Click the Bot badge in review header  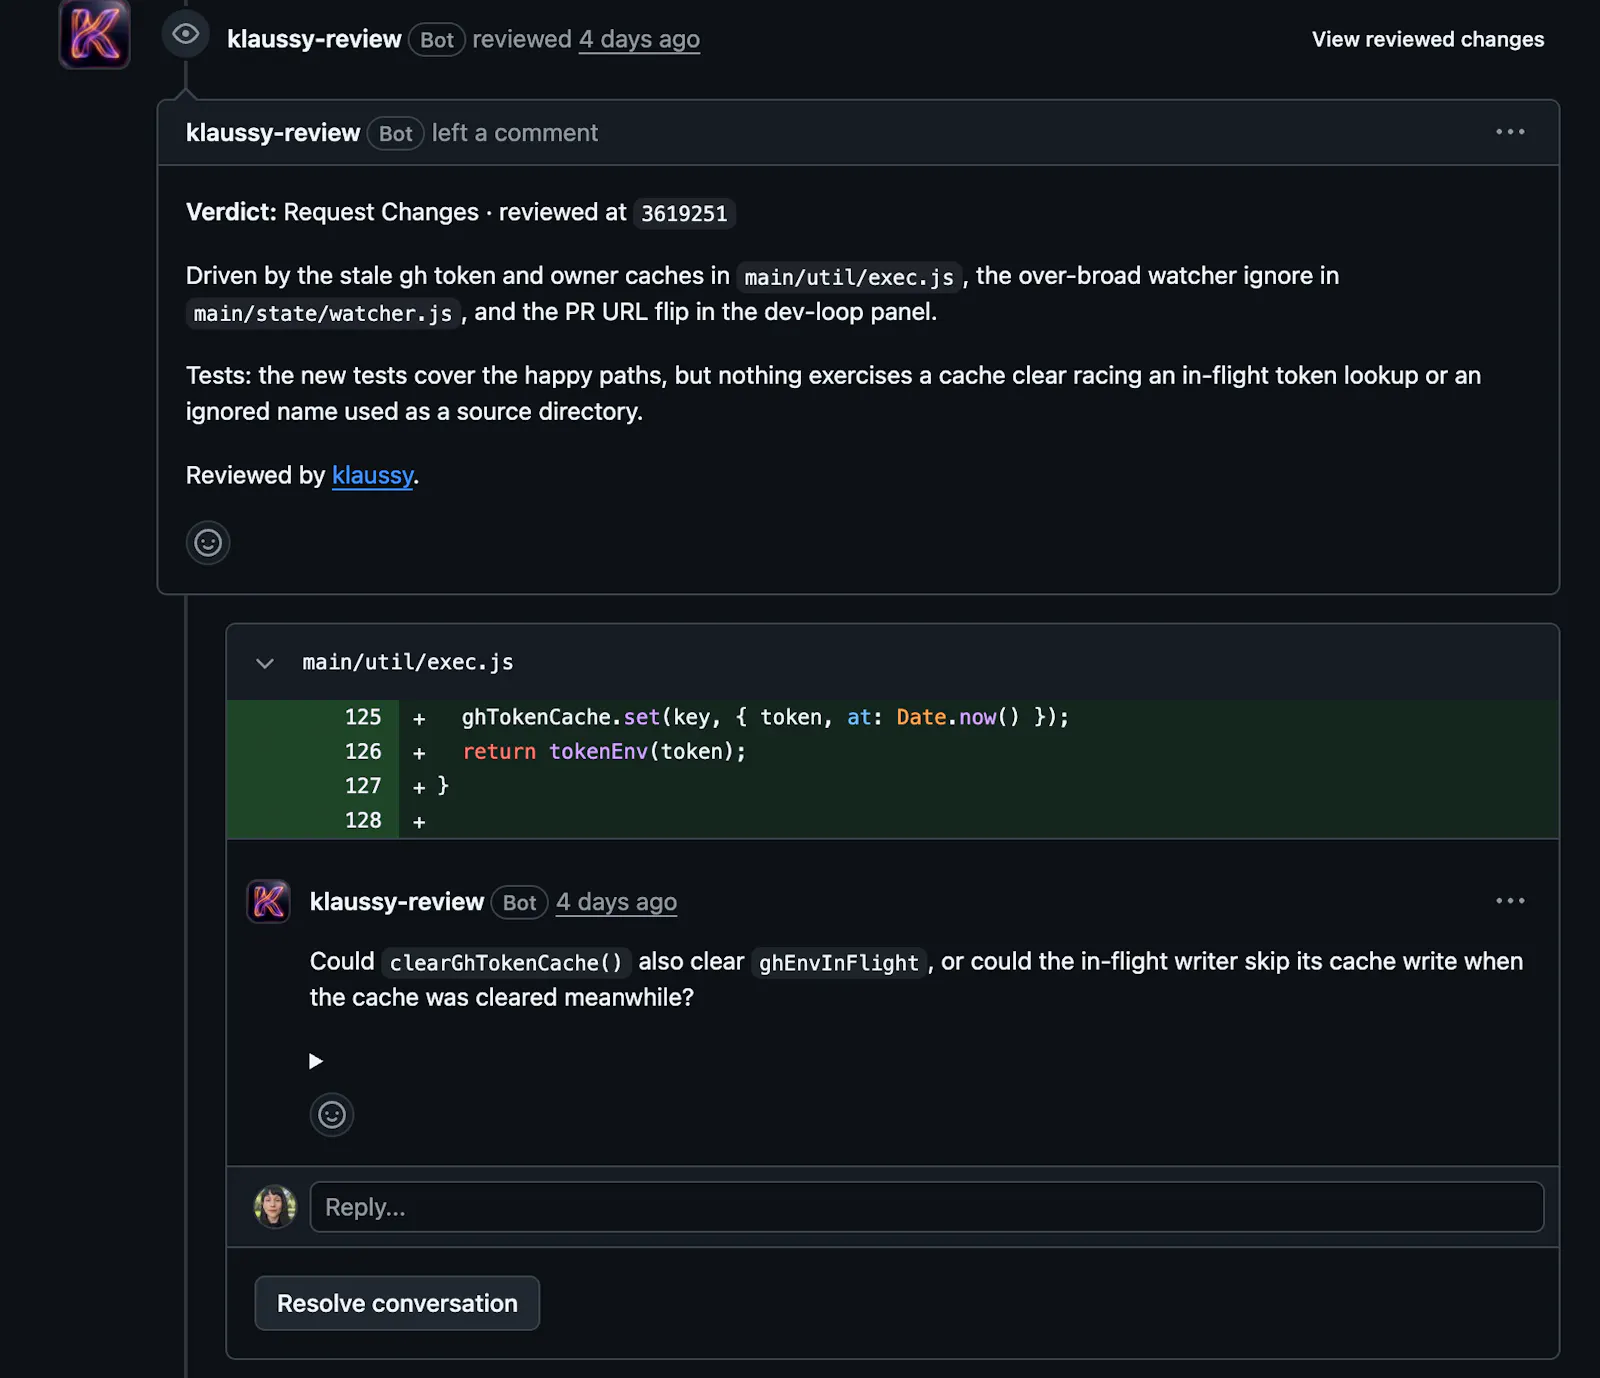coord(436,39)
